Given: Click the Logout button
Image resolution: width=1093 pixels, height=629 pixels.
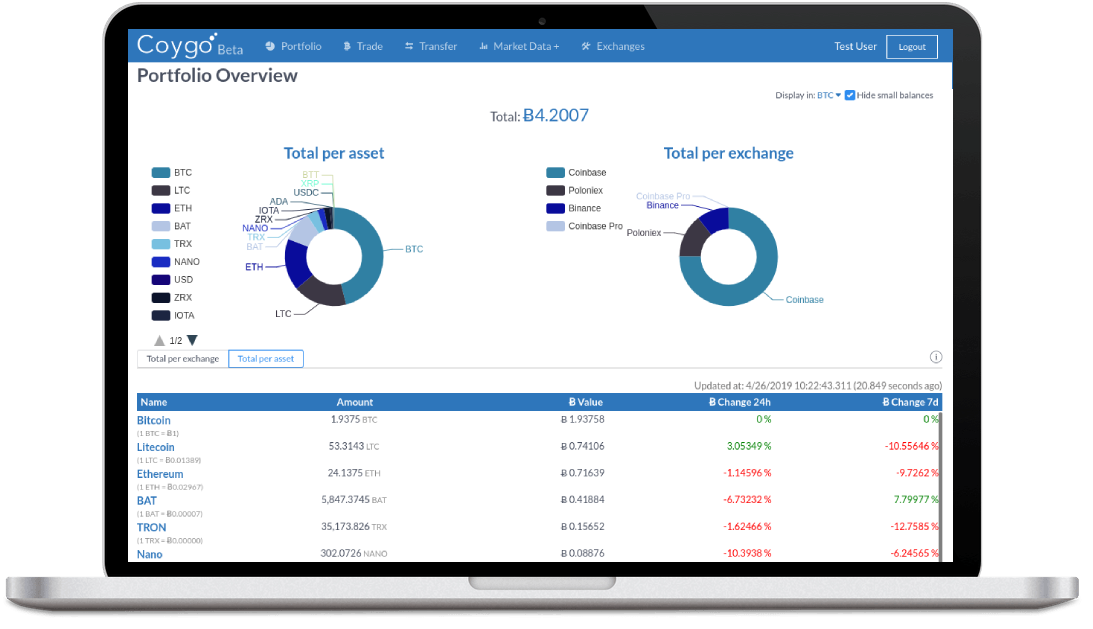Looking at the screenshot, I should pos(912,47).
